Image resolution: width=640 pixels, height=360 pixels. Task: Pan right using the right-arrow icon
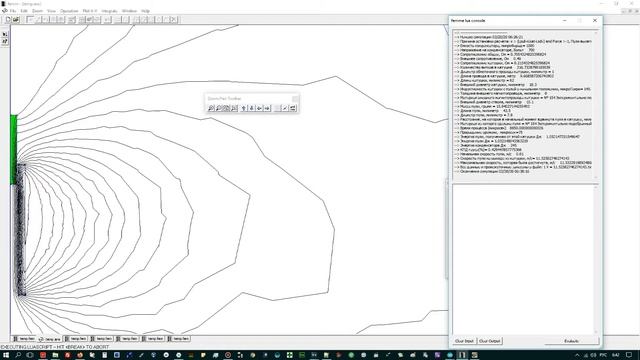tap(267, 108)
